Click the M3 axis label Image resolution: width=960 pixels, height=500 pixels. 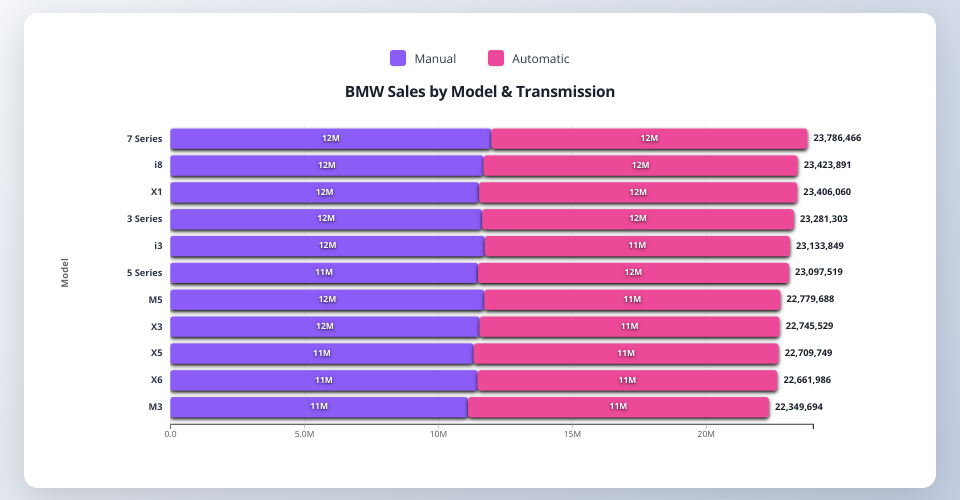tap(154, 407)
